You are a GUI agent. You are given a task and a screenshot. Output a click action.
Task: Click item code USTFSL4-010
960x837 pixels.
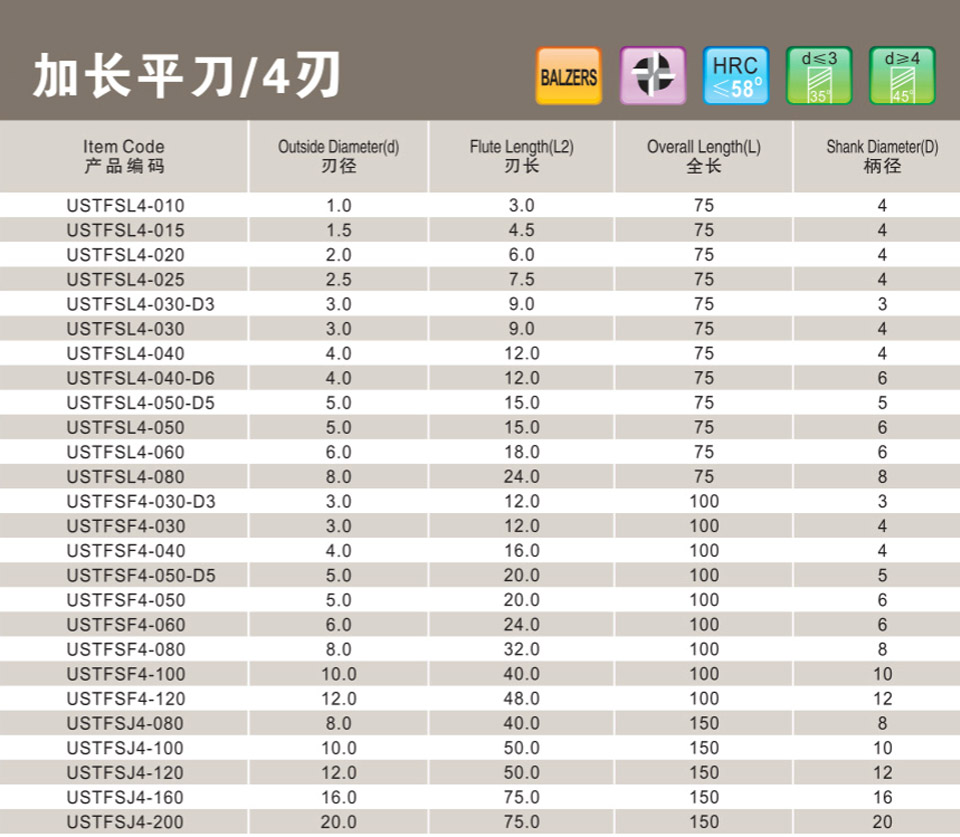tap(126, 205)
